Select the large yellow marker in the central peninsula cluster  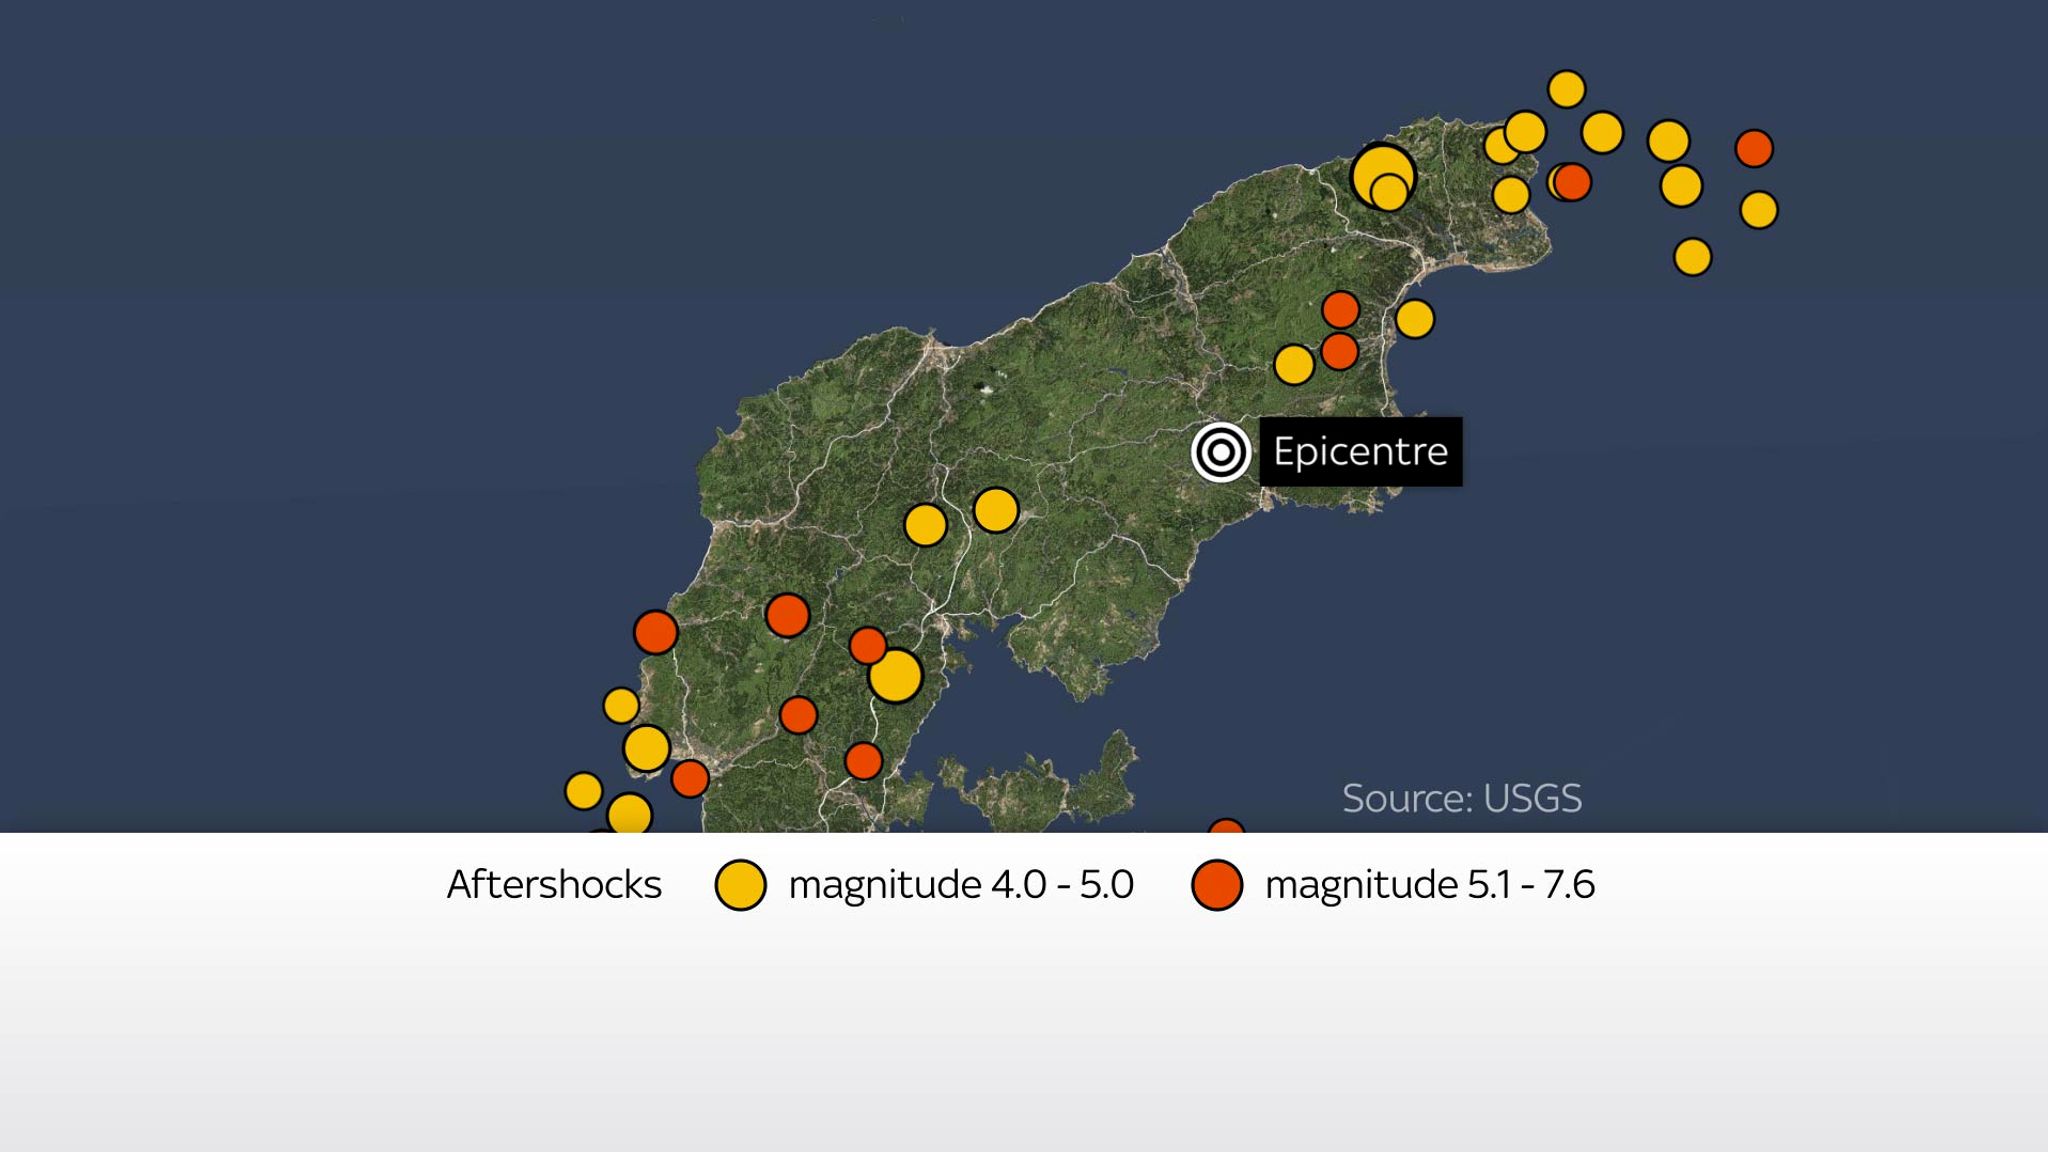click(895, 677)
